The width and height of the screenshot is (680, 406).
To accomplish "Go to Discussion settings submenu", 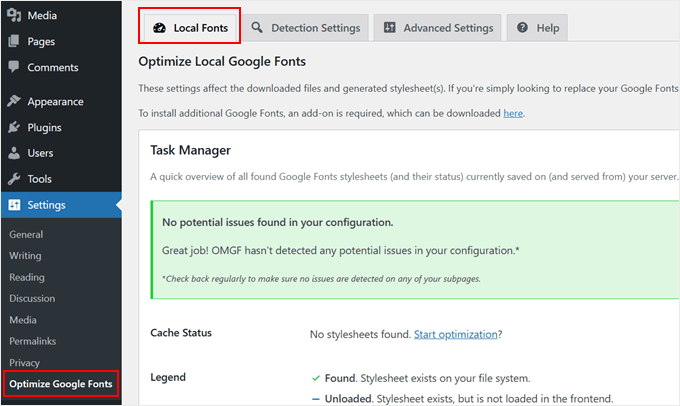I will click(32, 298).
